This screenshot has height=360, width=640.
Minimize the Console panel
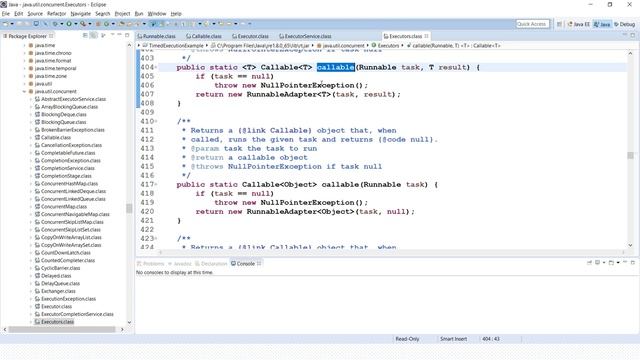click(625, 262)
